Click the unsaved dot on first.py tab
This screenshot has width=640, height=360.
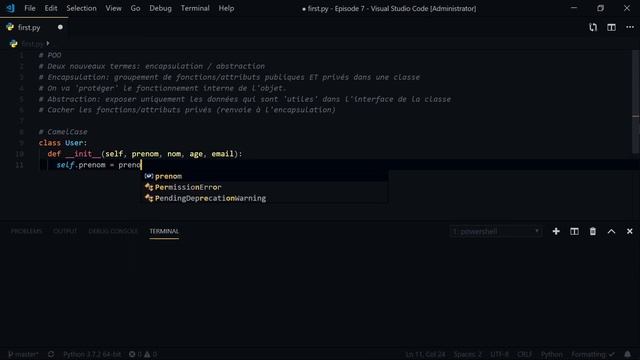[x=60, y=27]
